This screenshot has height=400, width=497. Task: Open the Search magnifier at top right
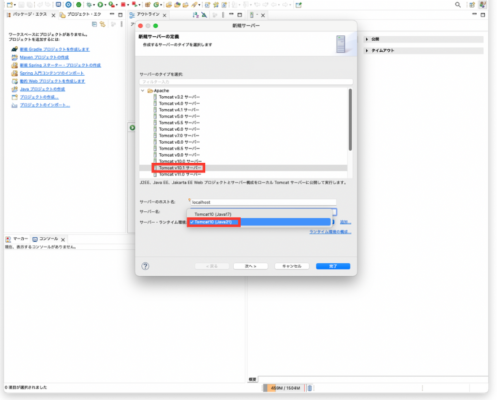click(x=458, y=5)
